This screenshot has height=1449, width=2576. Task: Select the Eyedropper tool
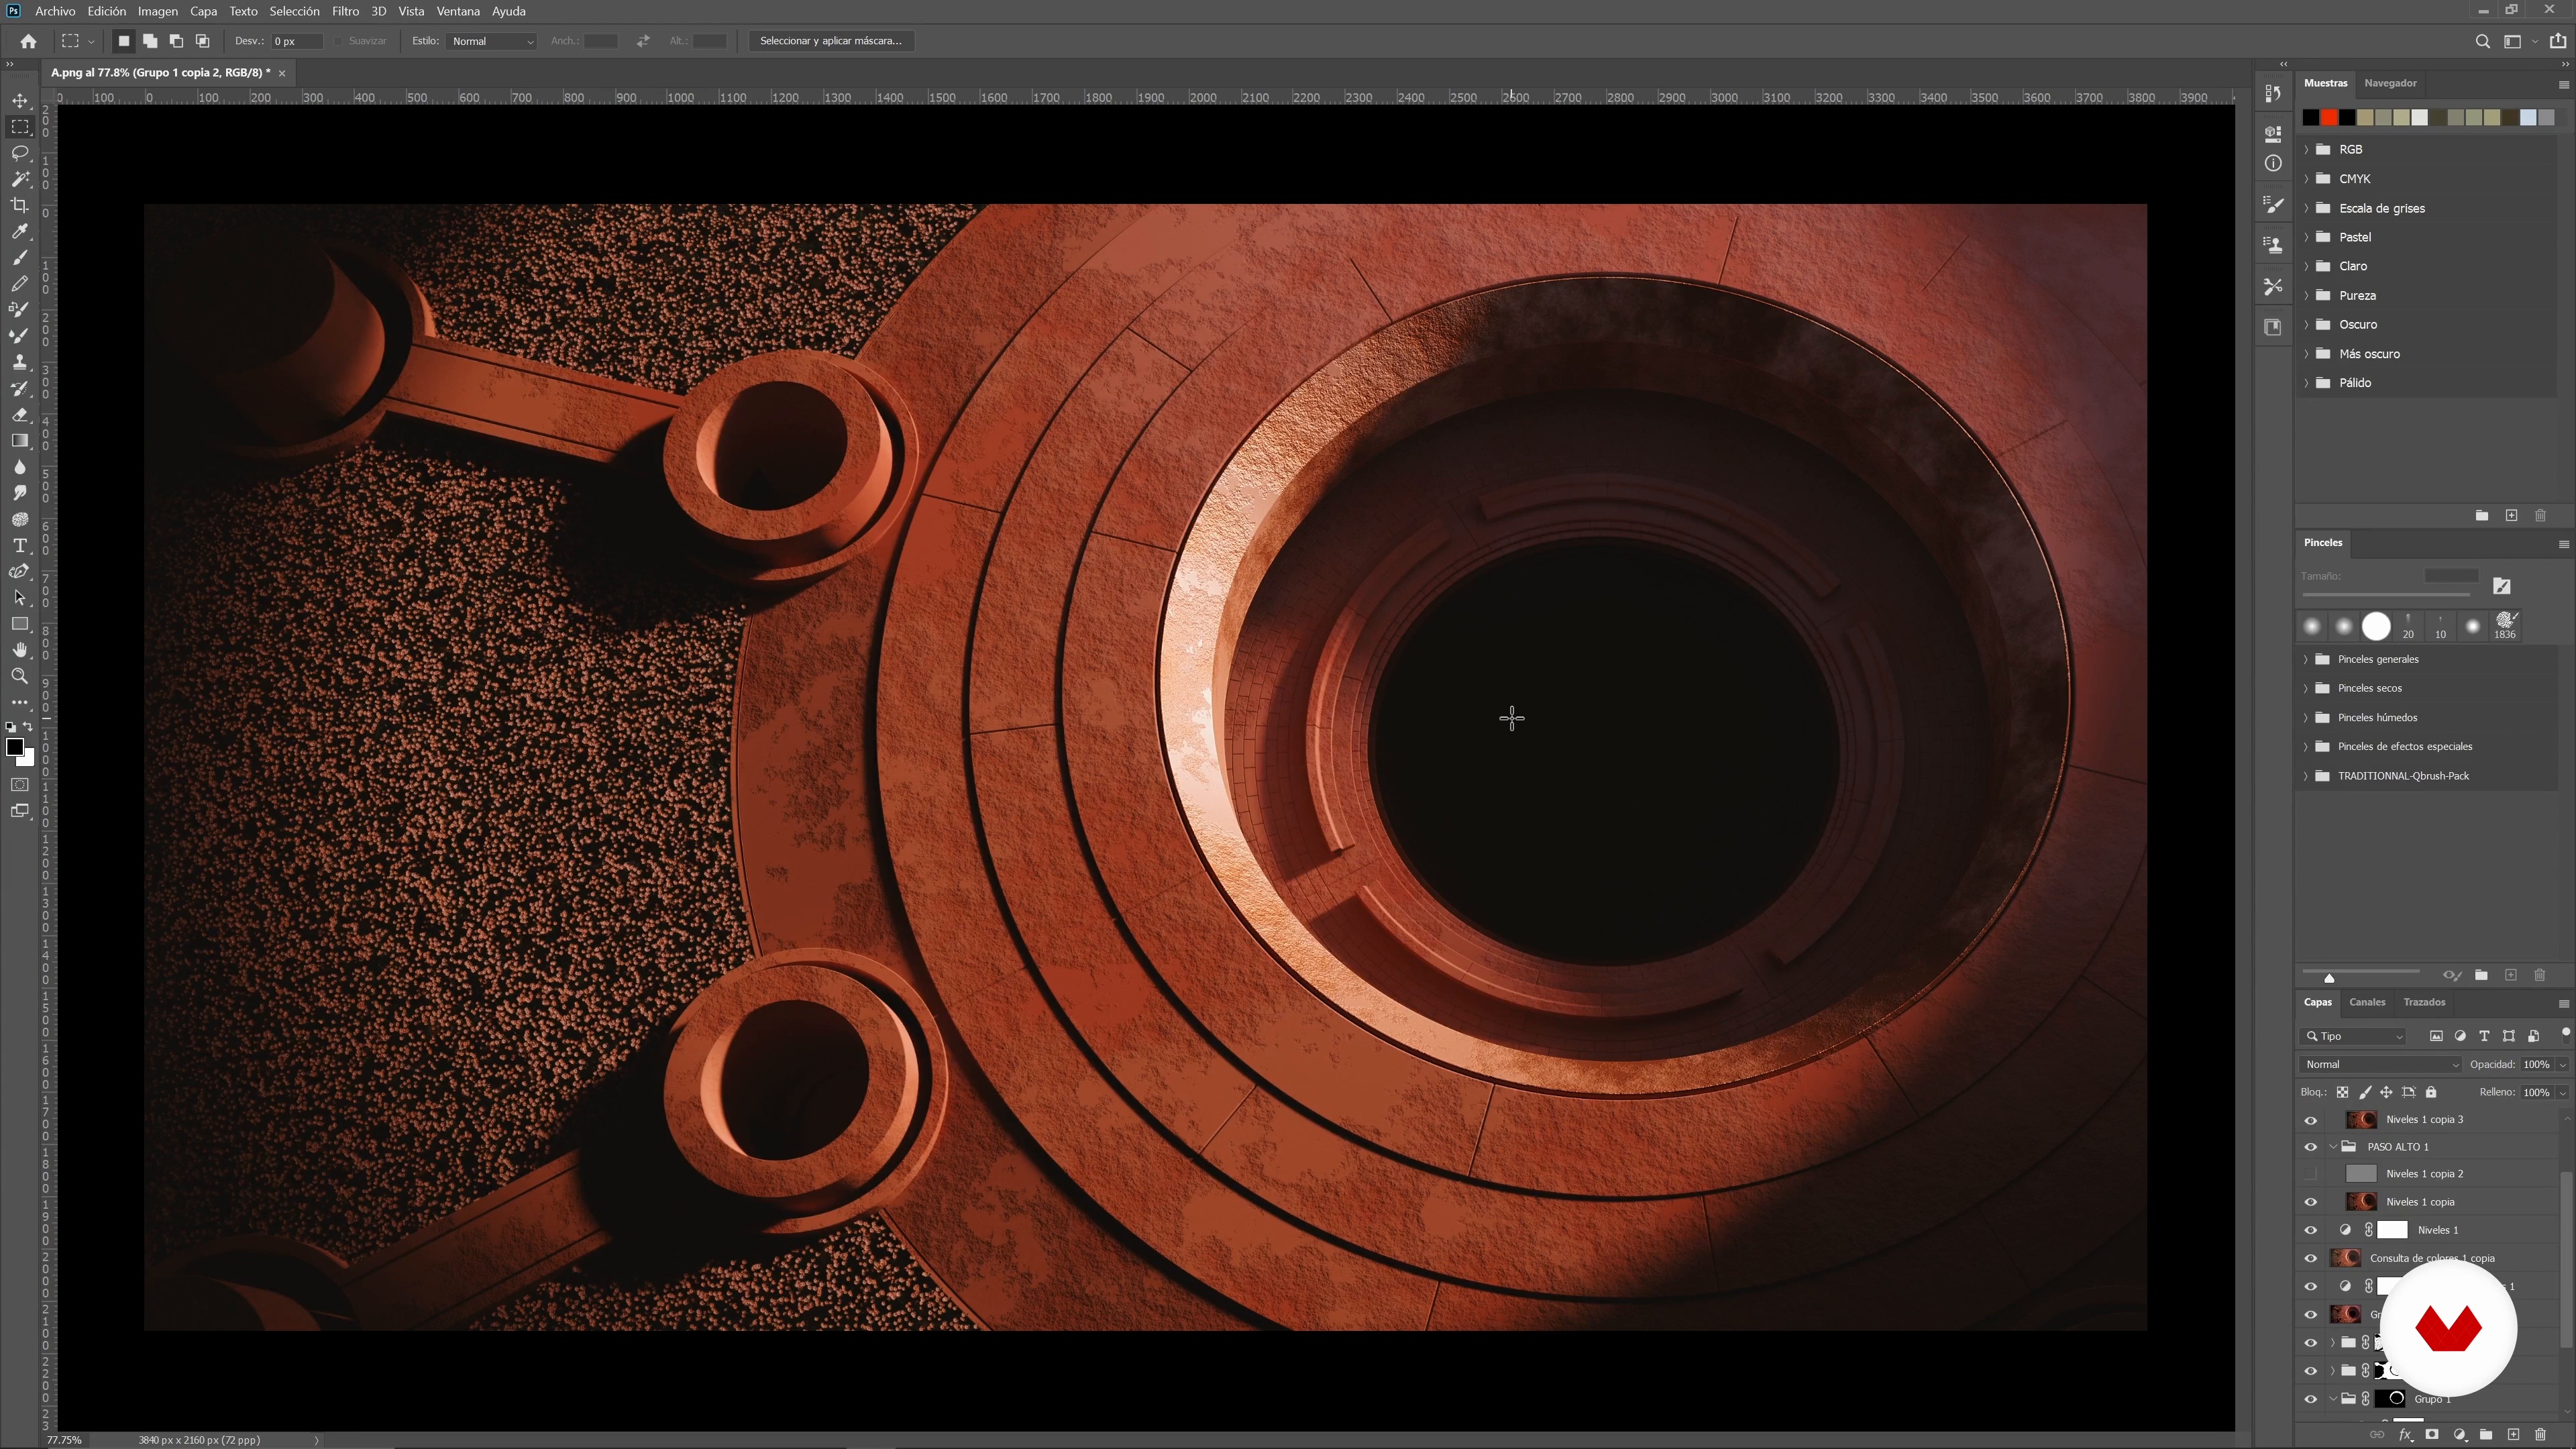[20, 231]
